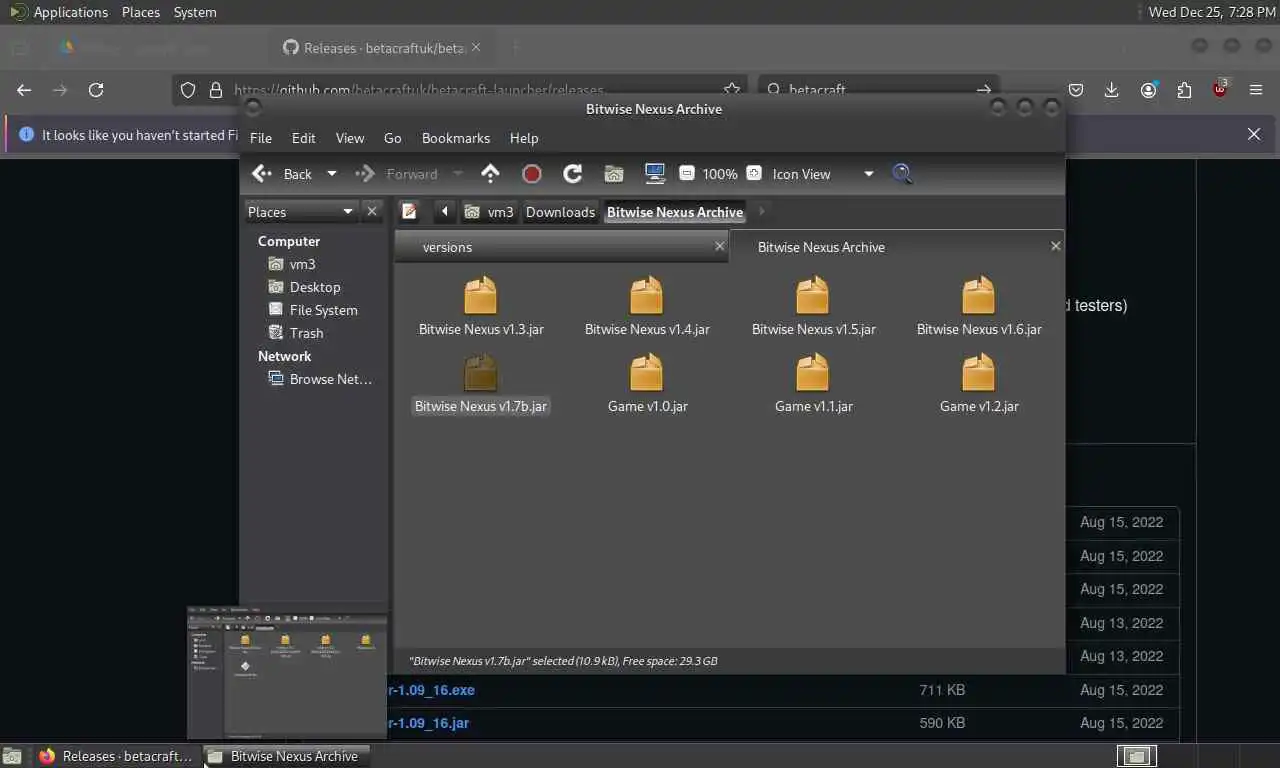This screenshot has height=768, width=1280.
Task: Click the clock in the top panel
Action: tap(1211, 12)
